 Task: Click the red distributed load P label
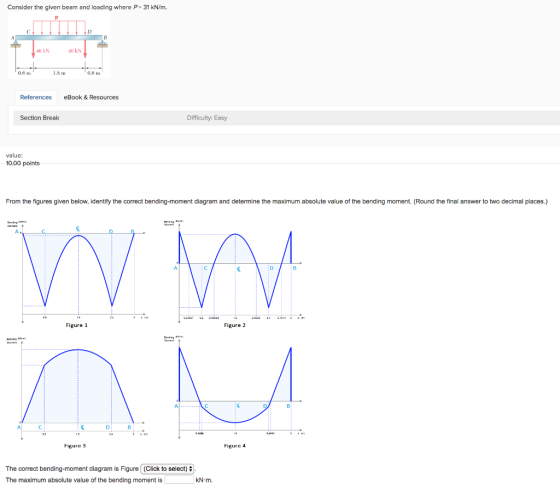click(x=56, y=18)
